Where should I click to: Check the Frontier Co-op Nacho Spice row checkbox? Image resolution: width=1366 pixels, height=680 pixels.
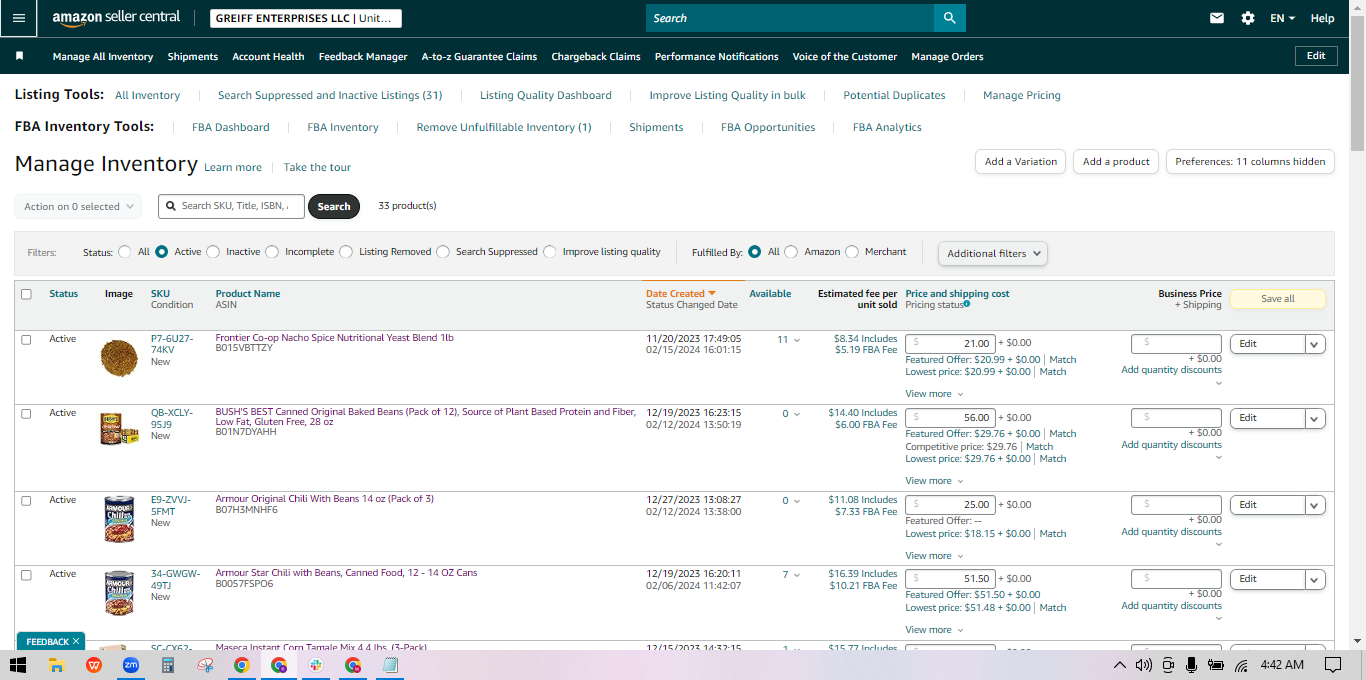26,339
